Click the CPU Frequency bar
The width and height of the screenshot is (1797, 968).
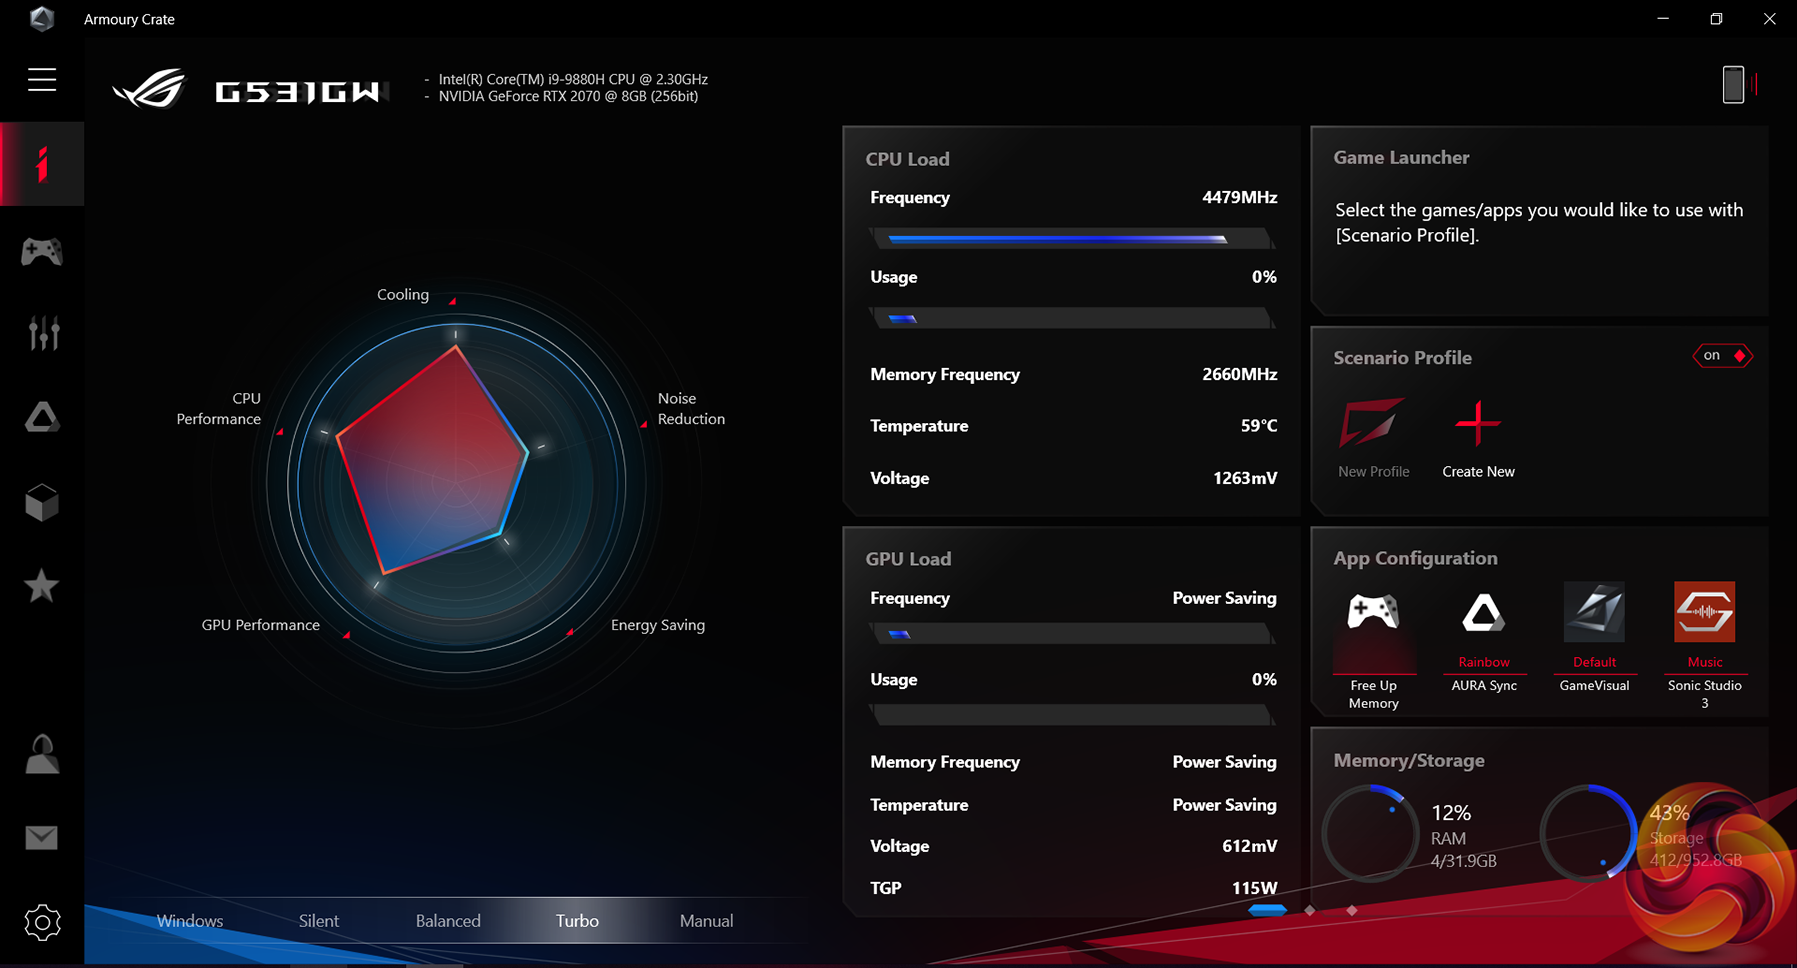coord(1072,239)
